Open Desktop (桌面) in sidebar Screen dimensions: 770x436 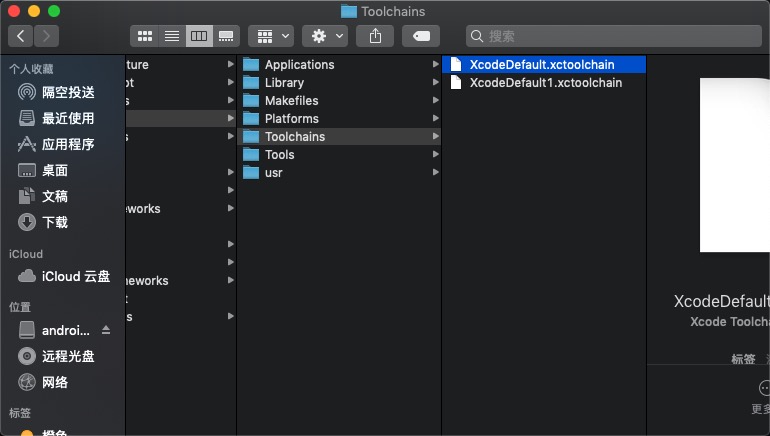point(62,170)
